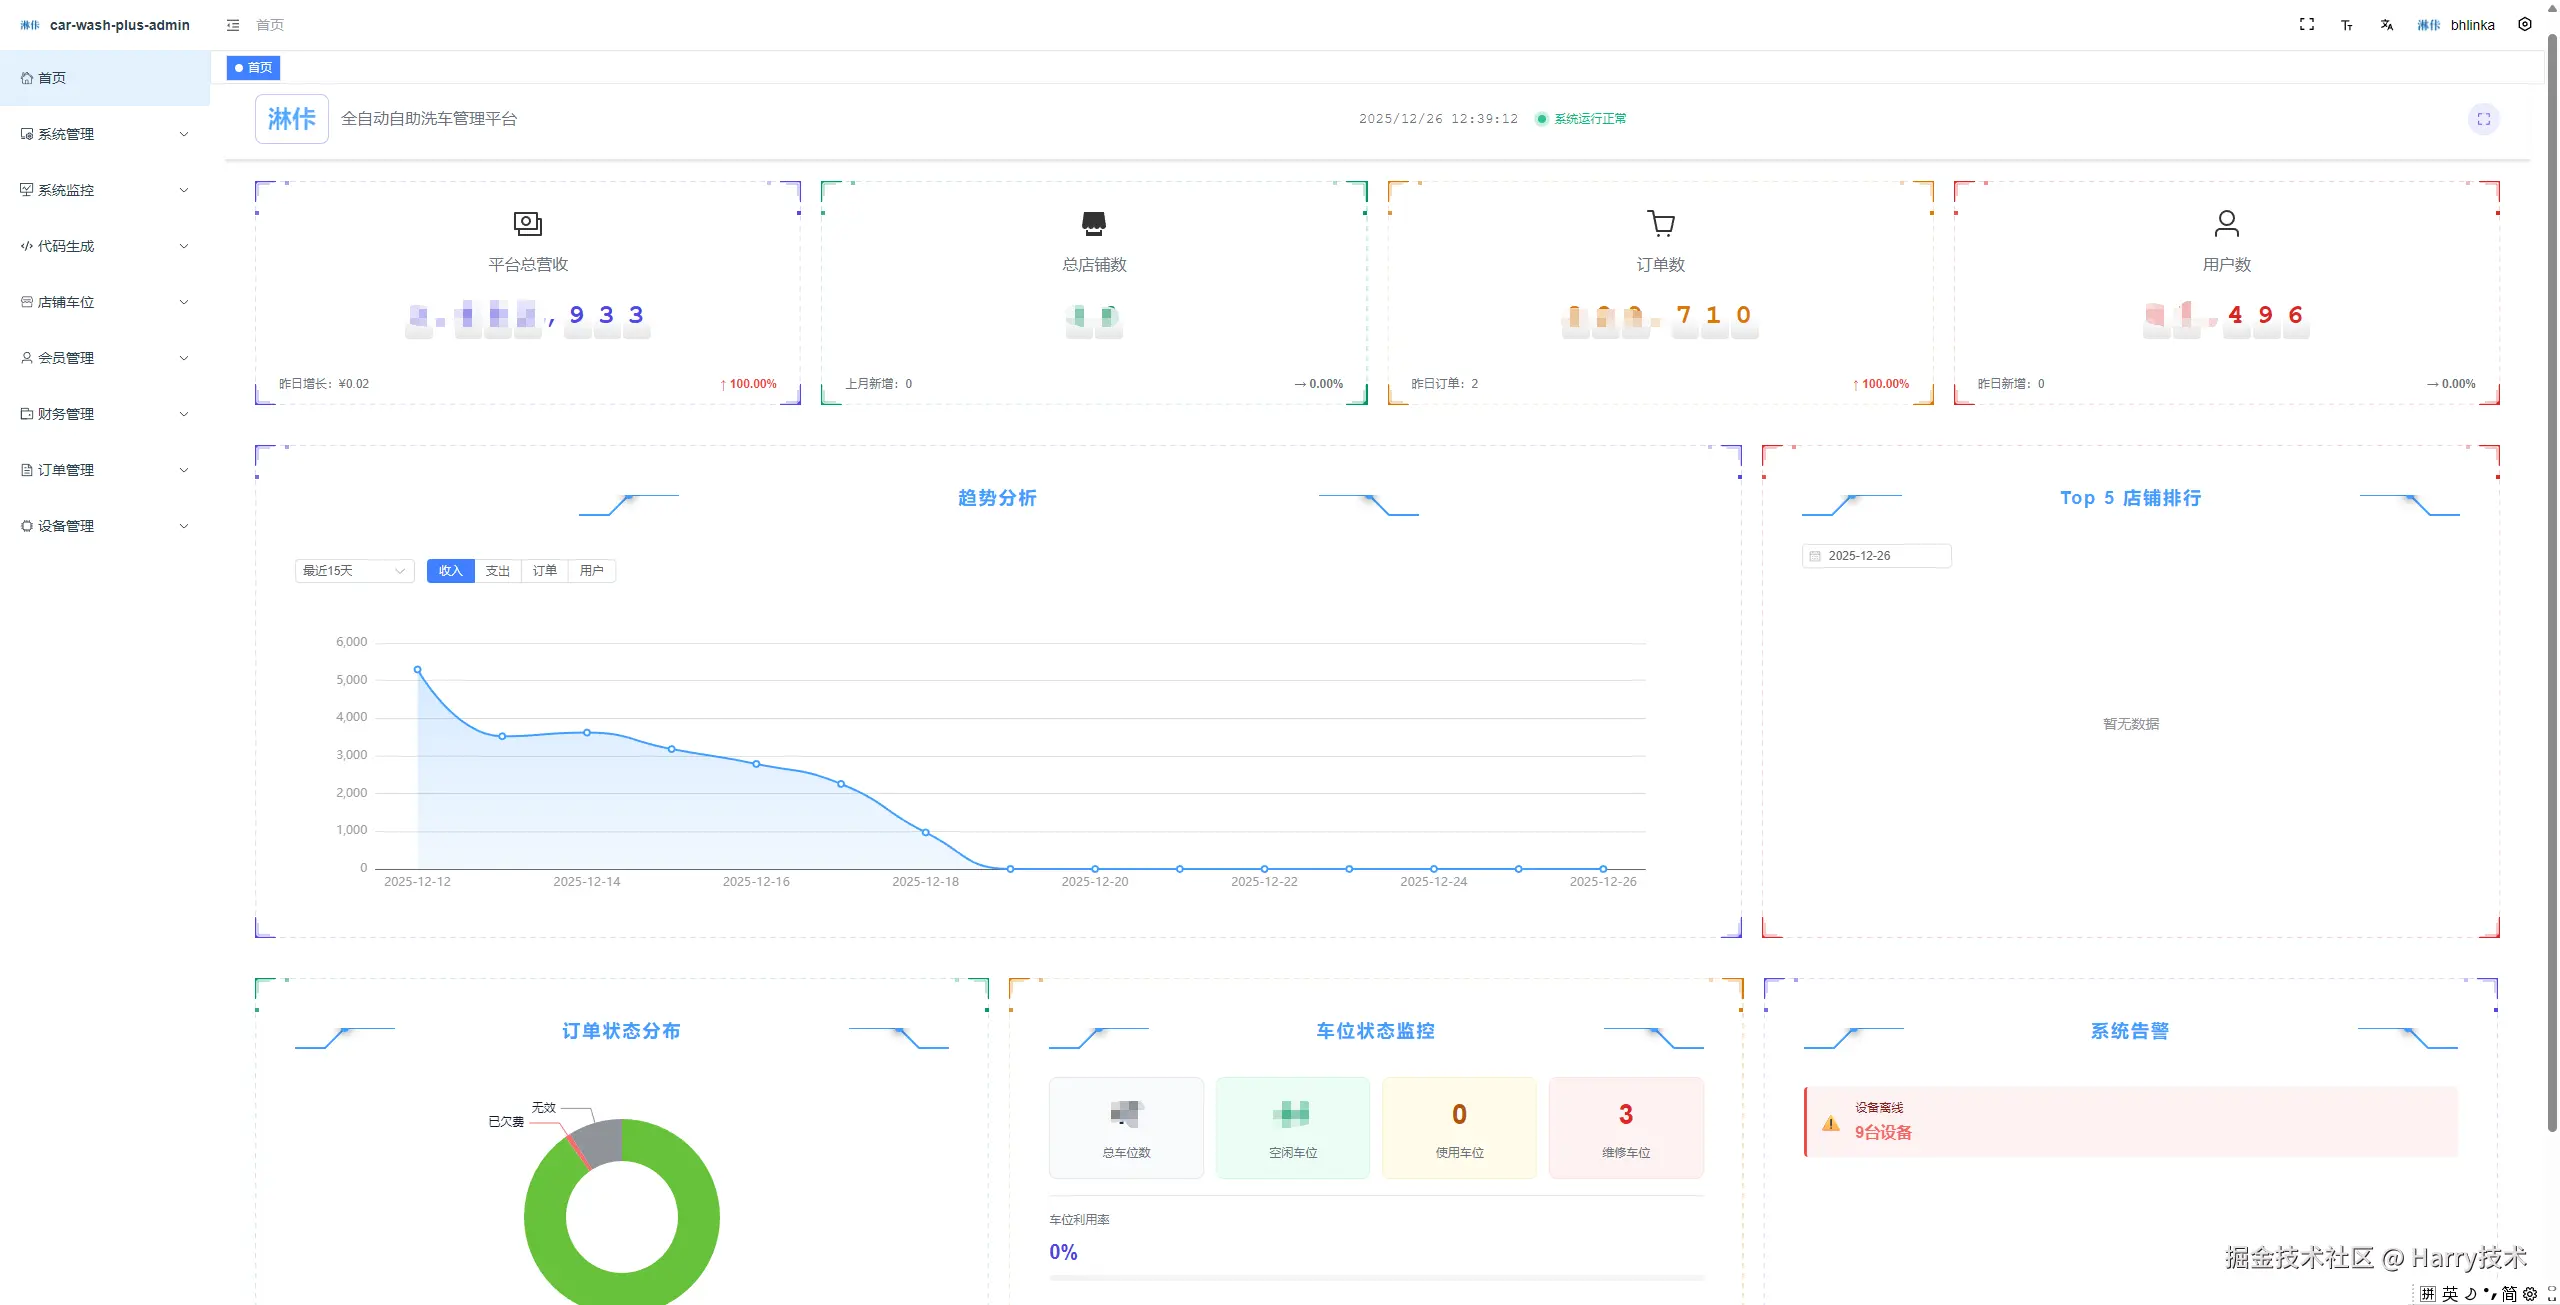The width and height of the screenshot is (2560, 1305).
Task: Click the order count shopping cart icon
Action: tap(1661, 223)
